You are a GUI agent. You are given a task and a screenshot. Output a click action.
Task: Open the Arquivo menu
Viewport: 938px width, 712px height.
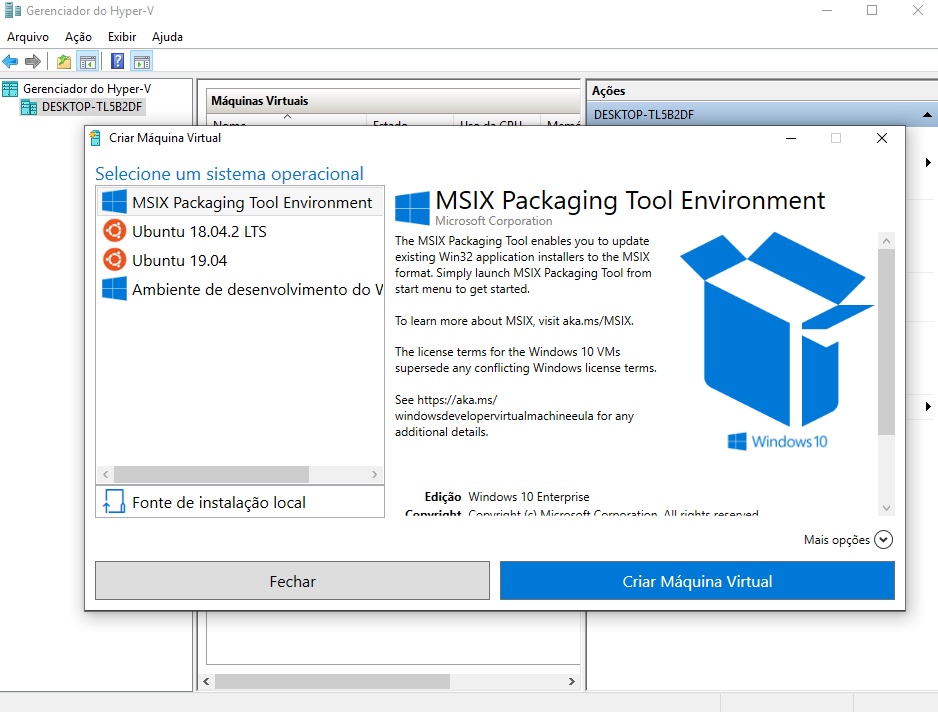28,37
